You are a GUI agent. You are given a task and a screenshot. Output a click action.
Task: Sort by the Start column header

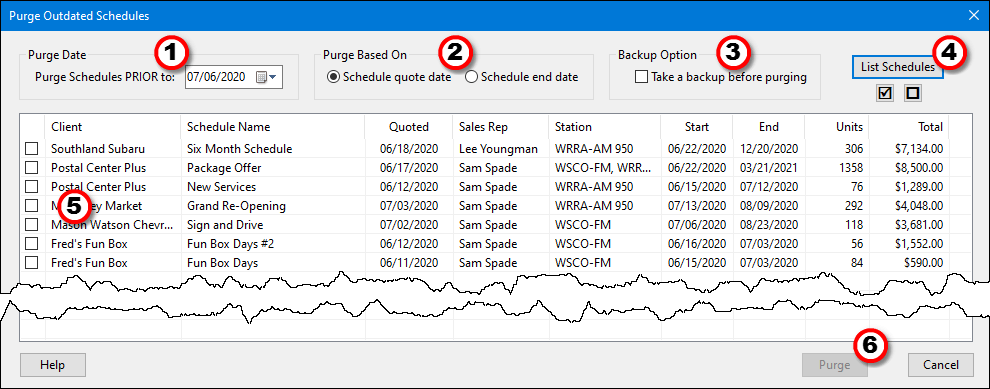point(696,127)
